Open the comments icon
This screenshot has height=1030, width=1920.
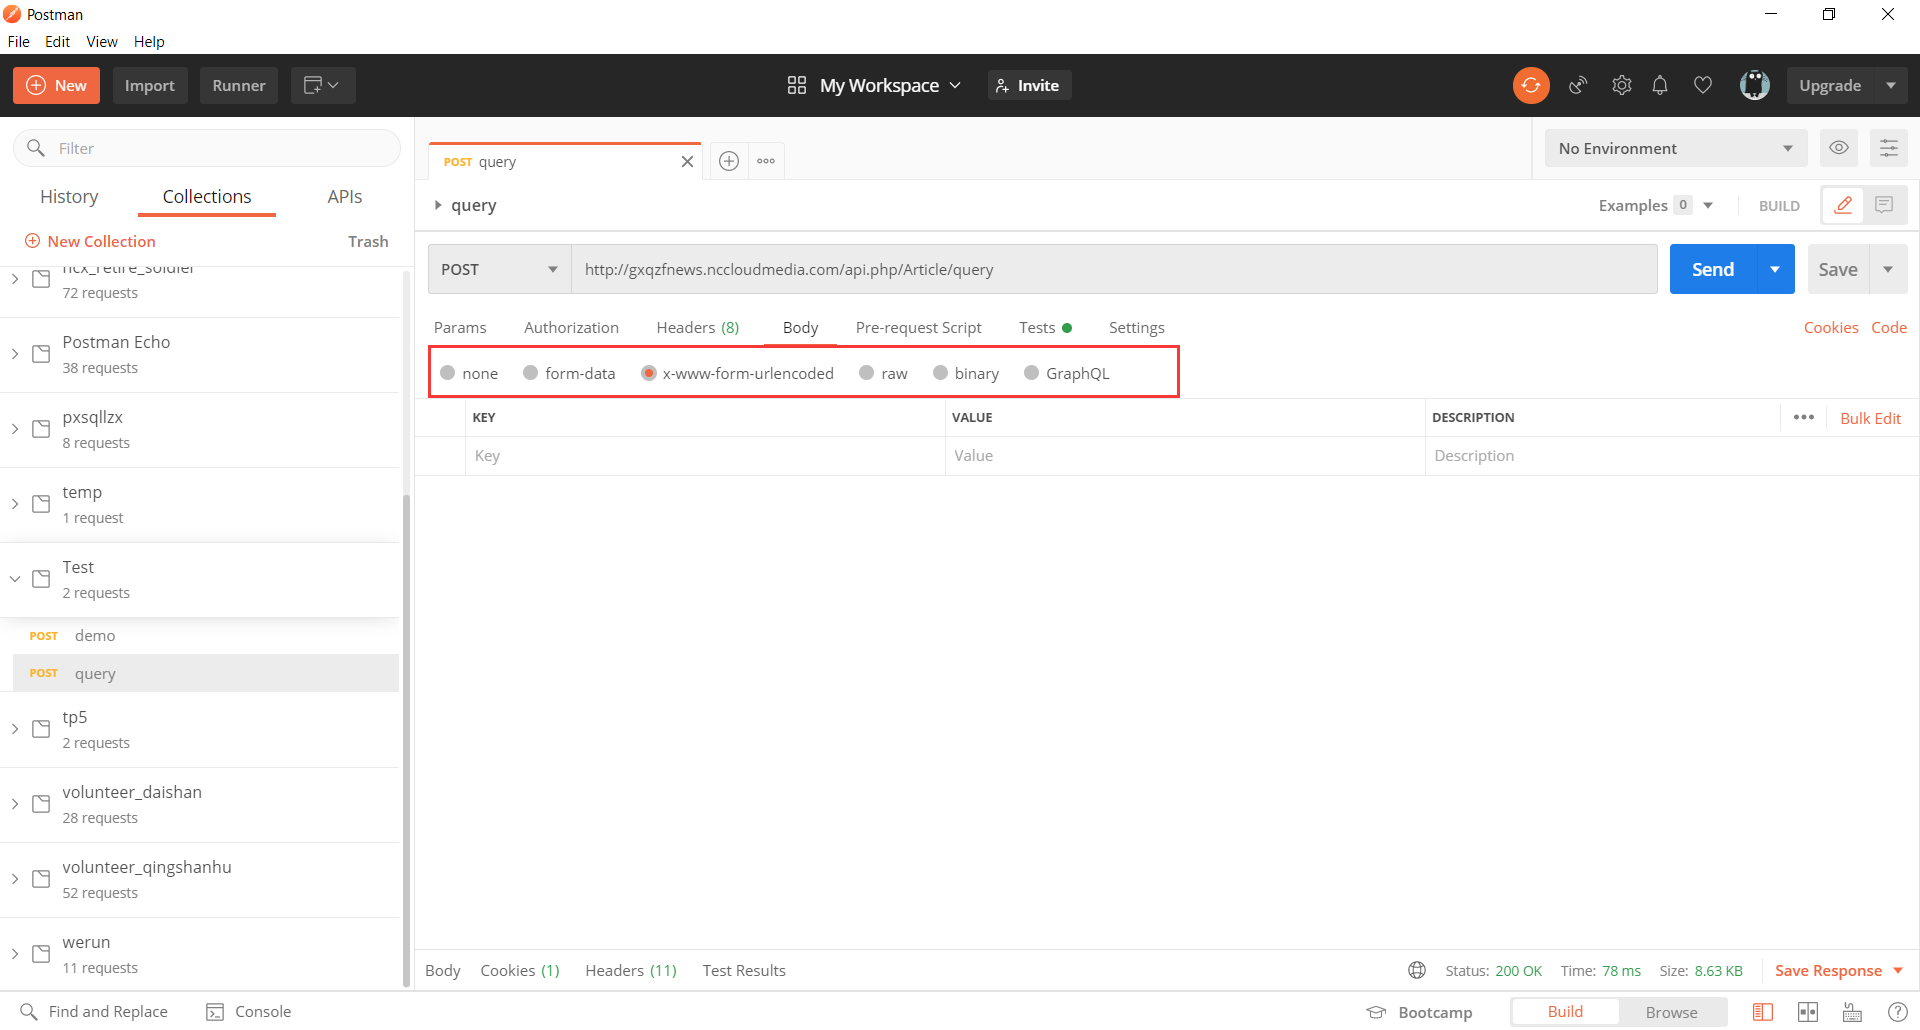coord(1885,205)
